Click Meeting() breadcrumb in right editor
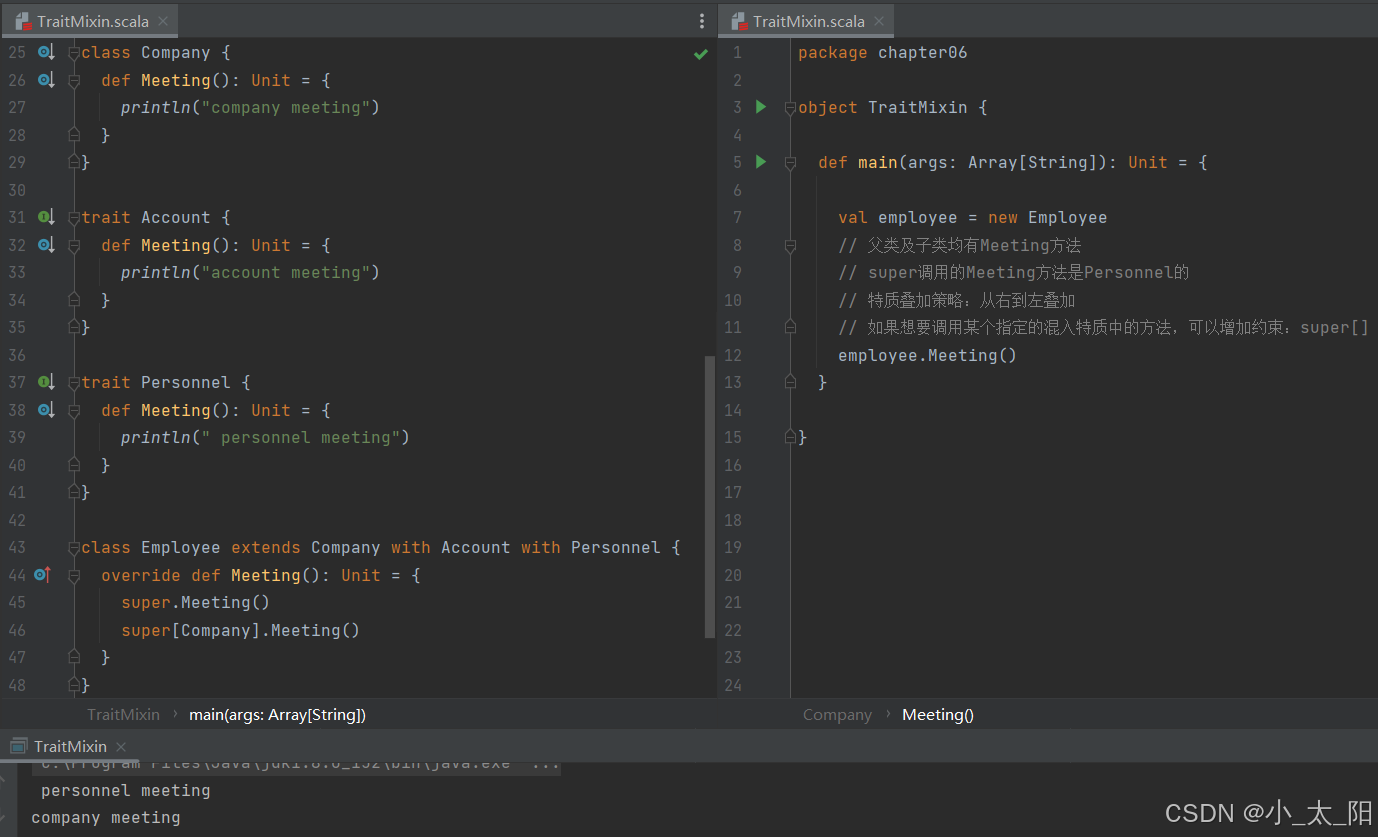This screenshot has height=837, width=1378. 938,714
